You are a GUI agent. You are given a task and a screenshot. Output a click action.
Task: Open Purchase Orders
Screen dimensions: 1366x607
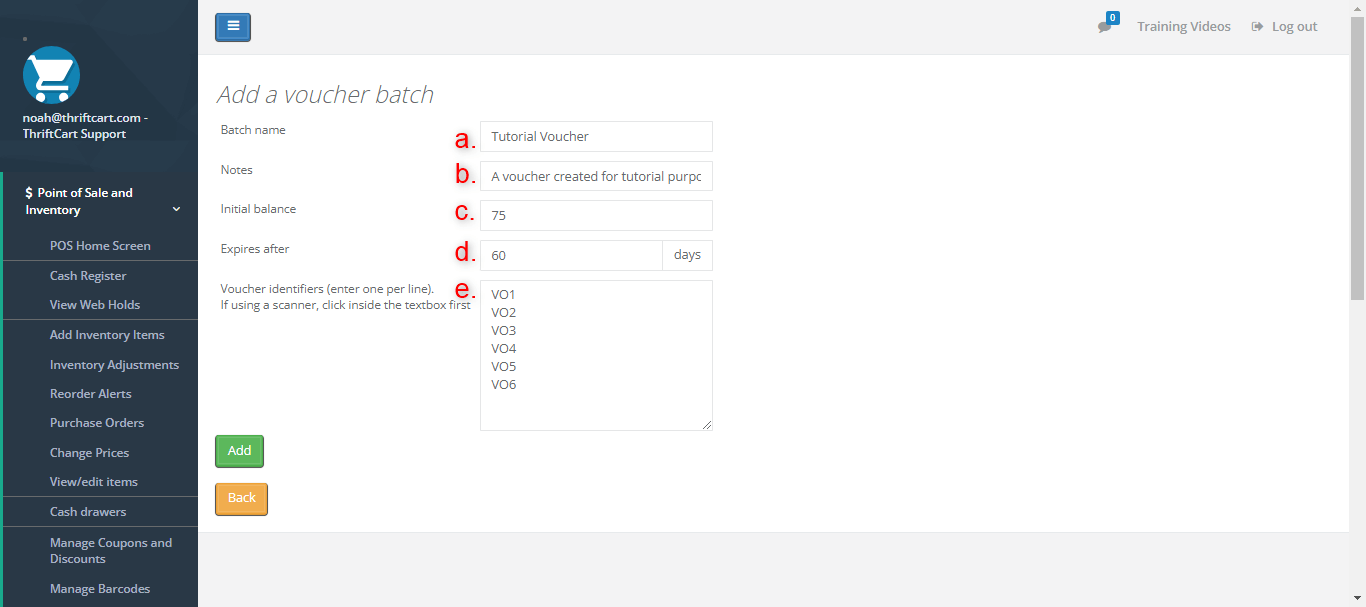97,422
